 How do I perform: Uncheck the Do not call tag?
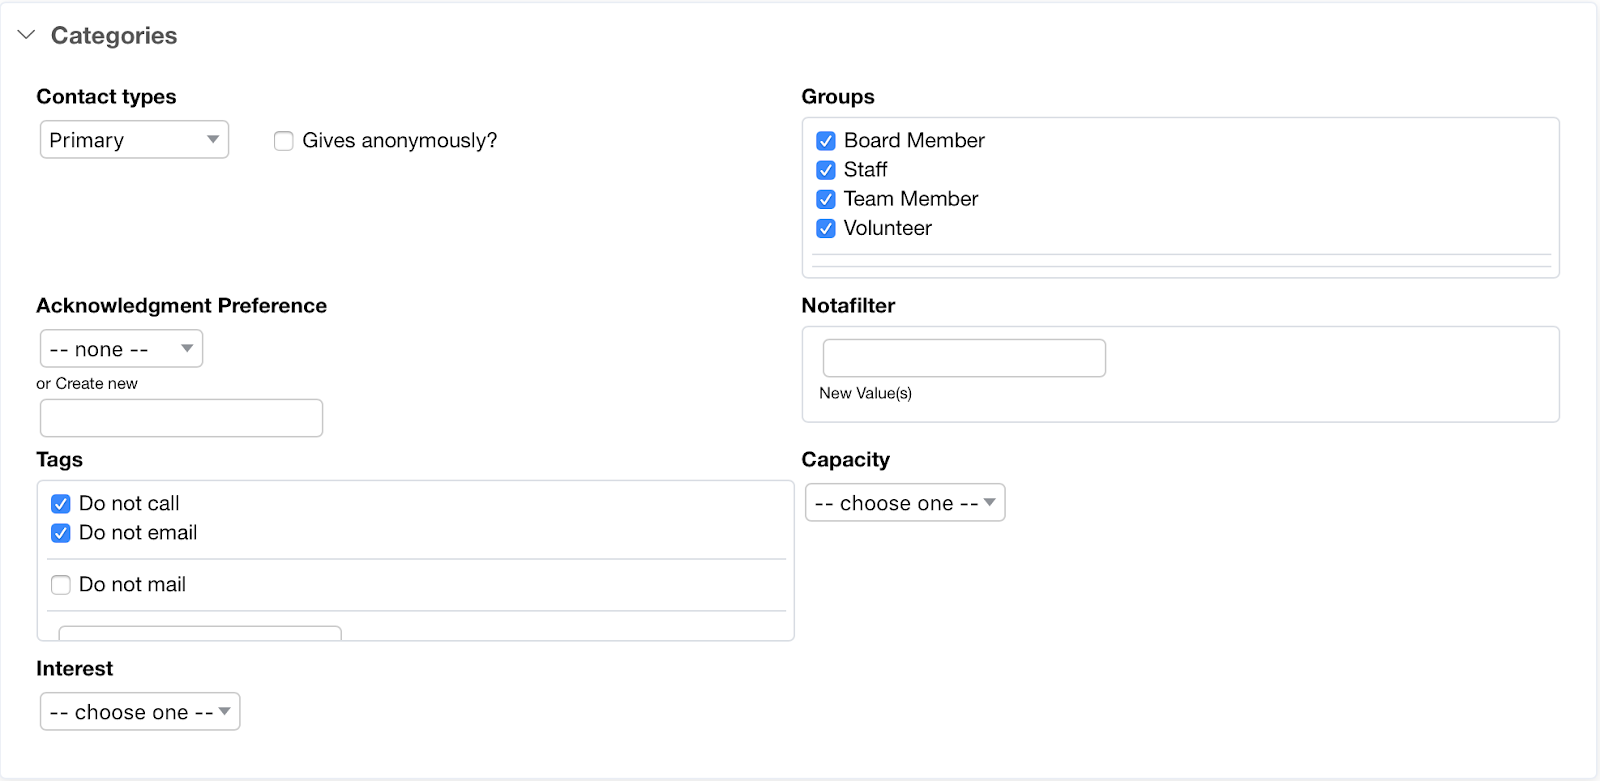61,504
